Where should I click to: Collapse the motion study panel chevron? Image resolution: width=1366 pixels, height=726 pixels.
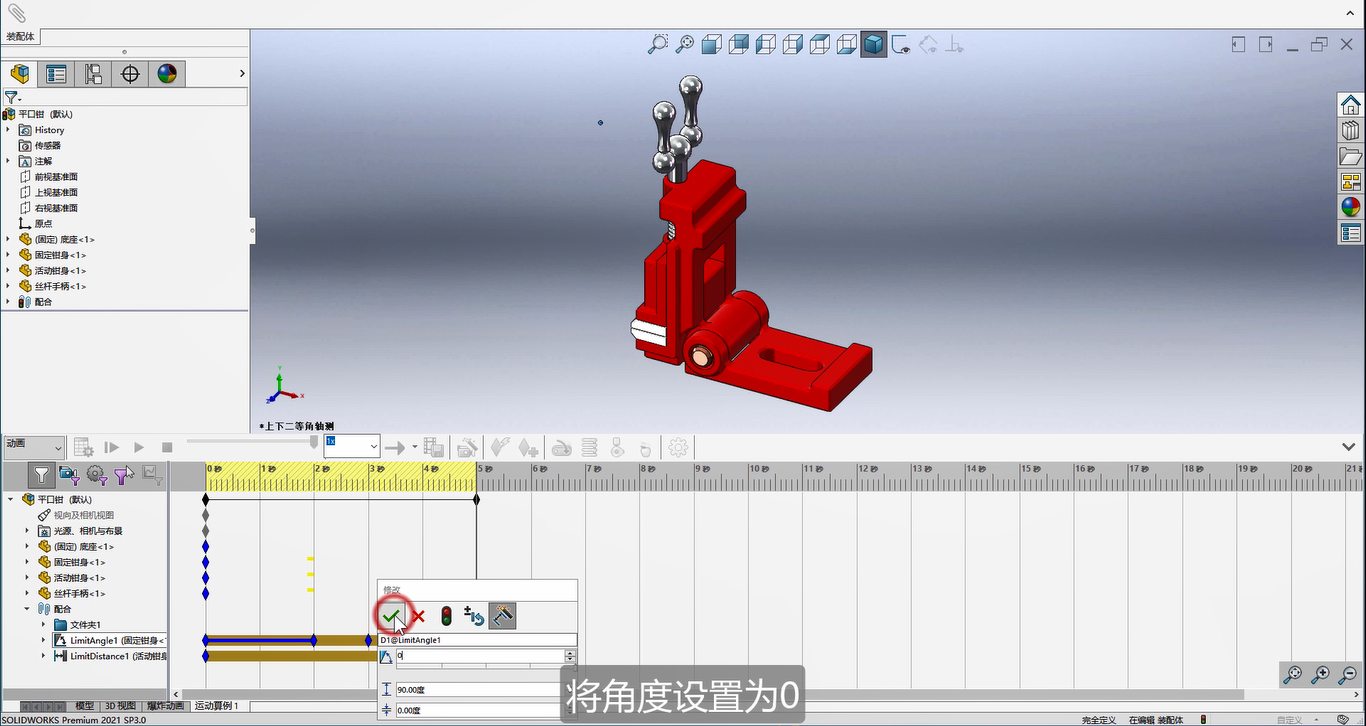coord(1349,447)
